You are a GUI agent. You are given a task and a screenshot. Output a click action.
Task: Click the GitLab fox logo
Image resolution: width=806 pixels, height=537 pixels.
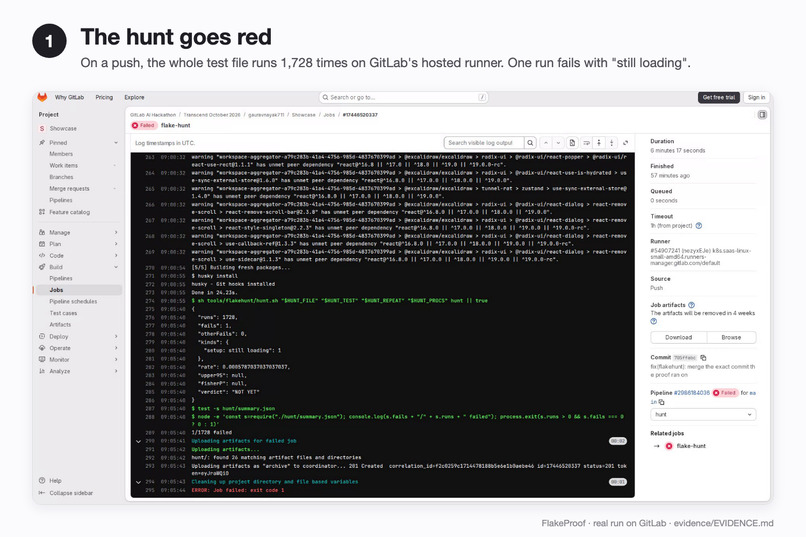point(42,97)
